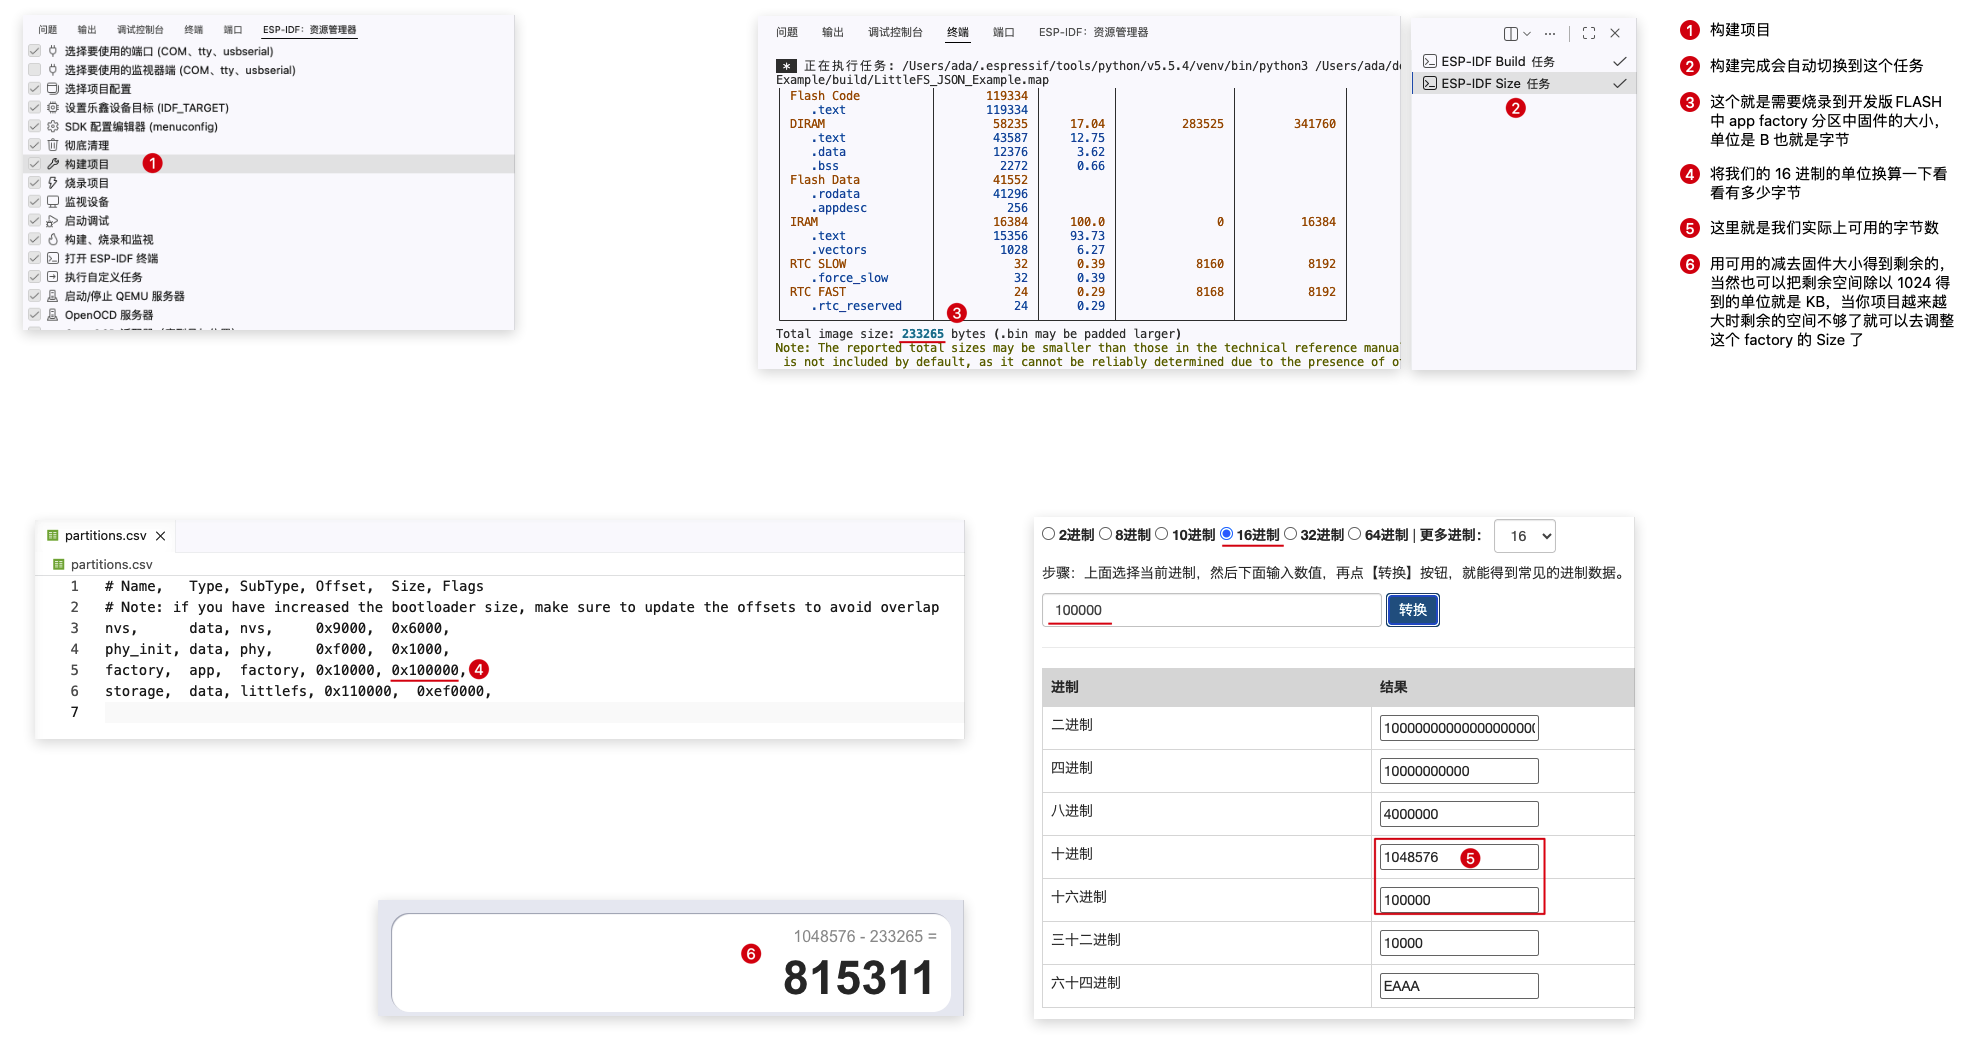Viewport: 1980px width, 1050px height.
Task: Open ESP-IDF: 资源管理器 tab in terminal panel
Action: tap(1093, 32)
